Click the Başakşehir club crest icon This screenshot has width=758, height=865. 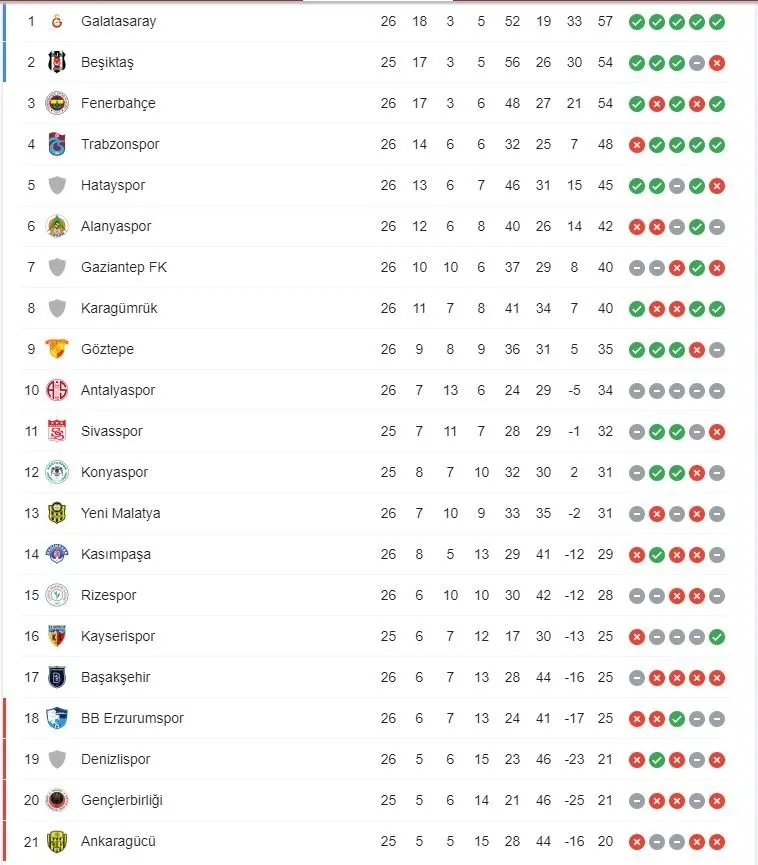click(57, 677)
